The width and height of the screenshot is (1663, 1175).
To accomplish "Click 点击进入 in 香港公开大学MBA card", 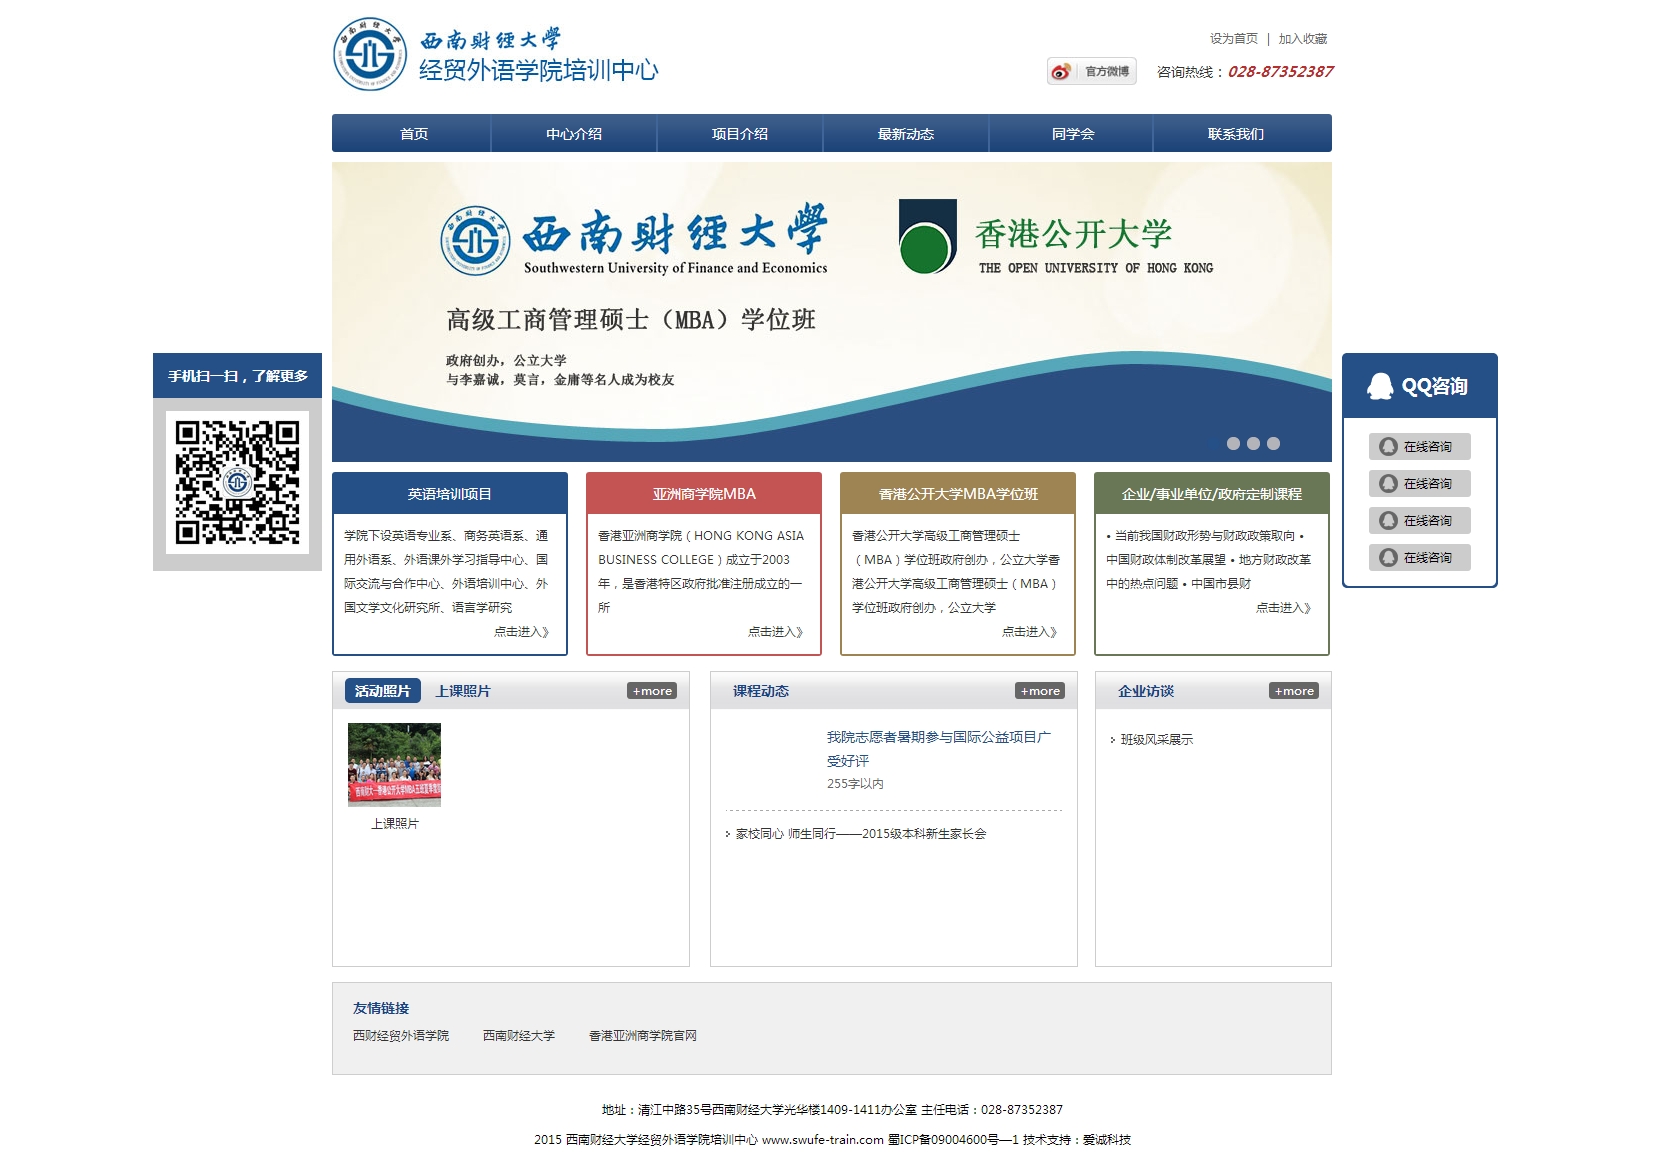I will point(1030,632).
